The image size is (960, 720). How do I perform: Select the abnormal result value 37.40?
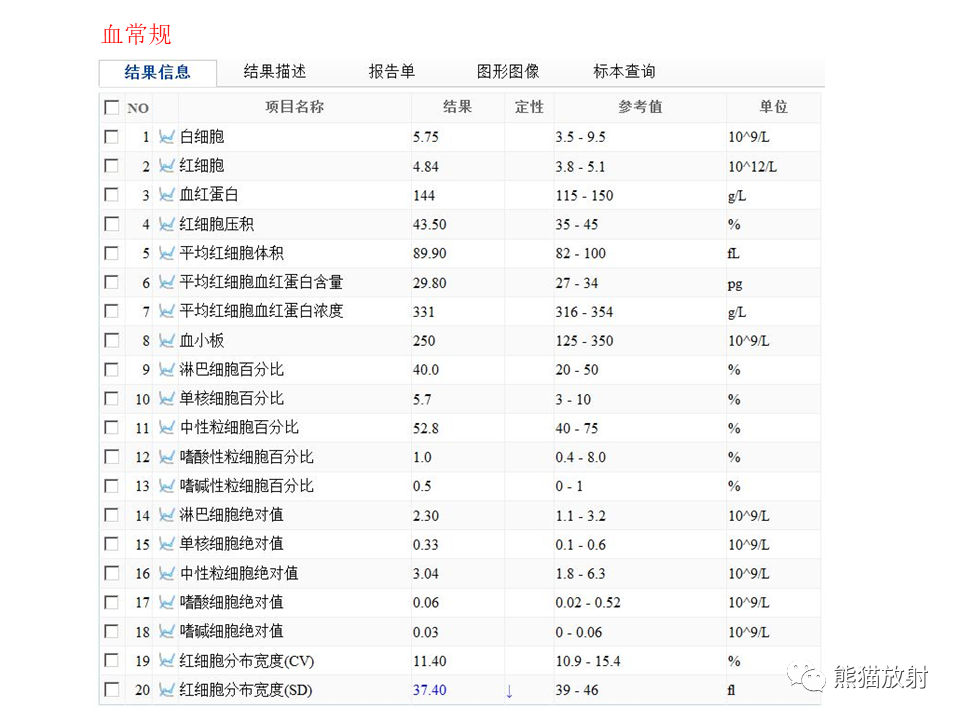coord(430,690)
